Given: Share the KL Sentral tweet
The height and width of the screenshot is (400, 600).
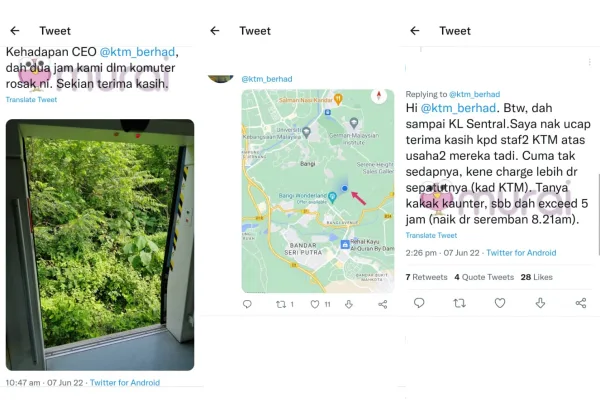Looking at the screenshot, I should pyautogui.click(x=581, y=302).
